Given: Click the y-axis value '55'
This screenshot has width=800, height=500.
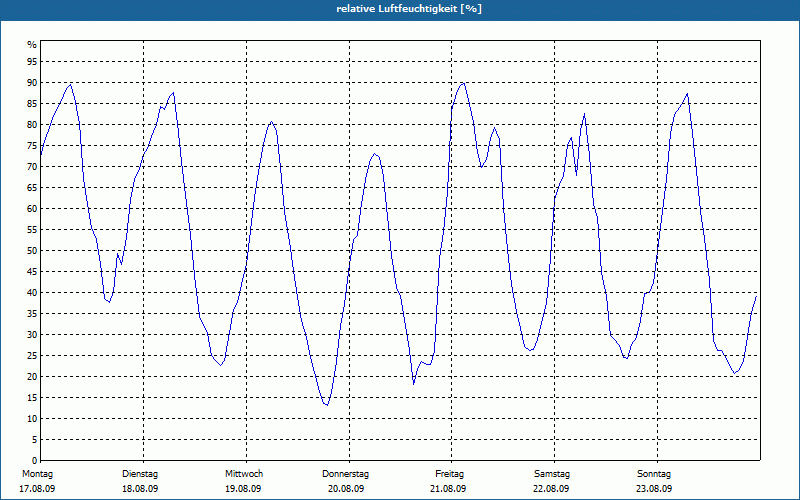Looking at the screenshot, I should tap(32, 230).
